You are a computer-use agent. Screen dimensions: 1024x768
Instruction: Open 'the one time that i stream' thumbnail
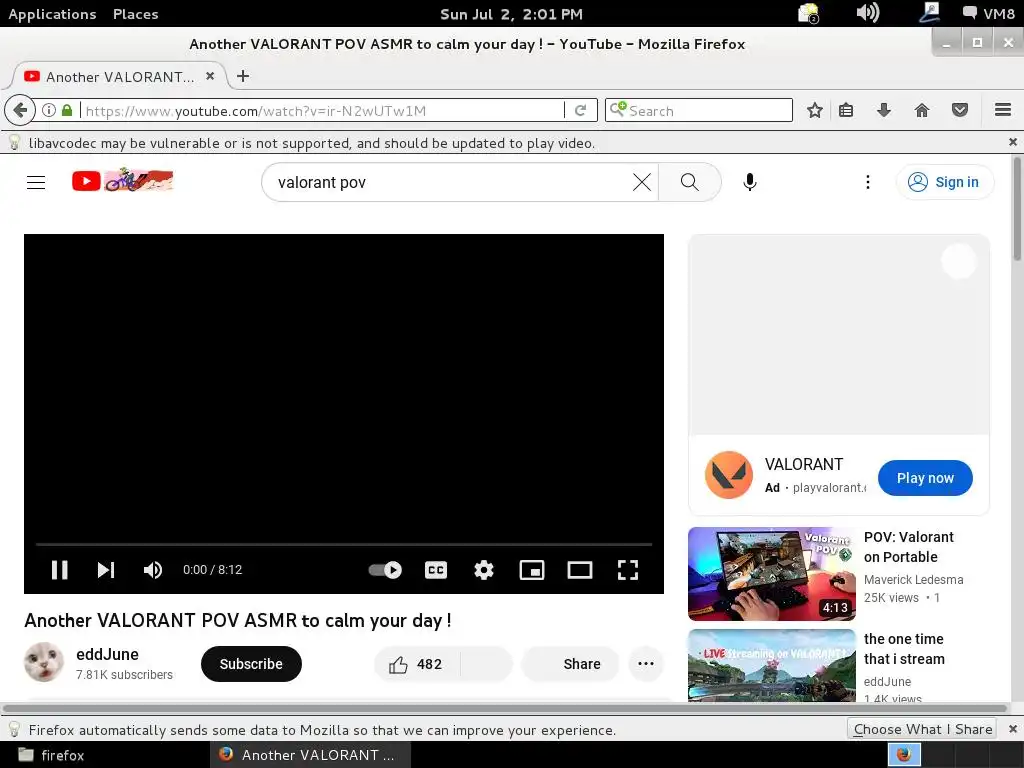pos(771,665)
